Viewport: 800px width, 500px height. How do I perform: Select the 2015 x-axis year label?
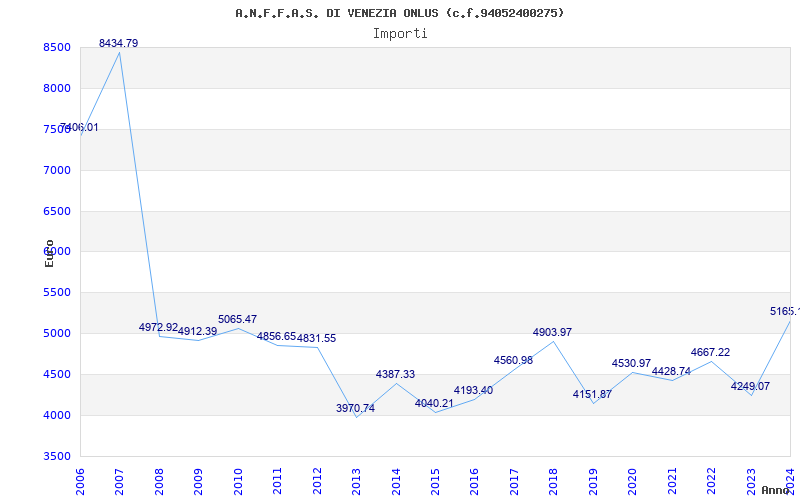tap(435, 482)
